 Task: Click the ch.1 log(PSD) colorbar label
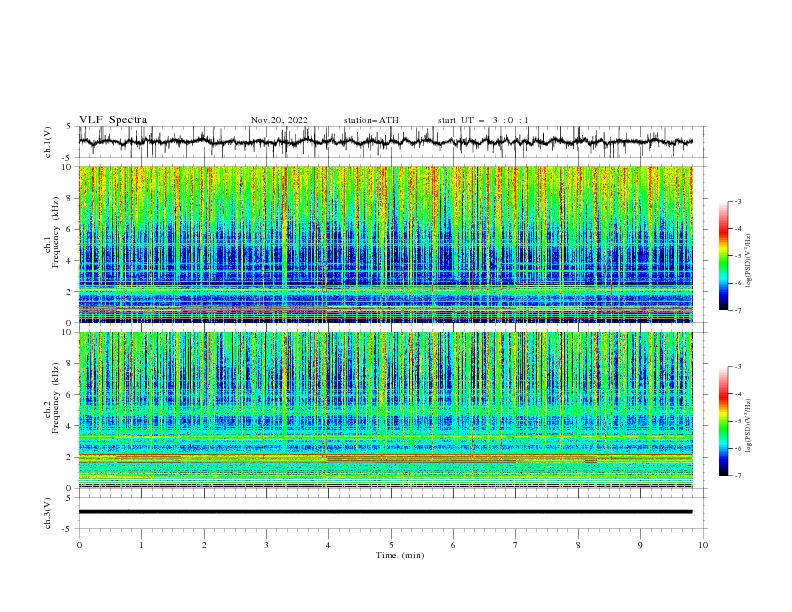coord(748,261)
